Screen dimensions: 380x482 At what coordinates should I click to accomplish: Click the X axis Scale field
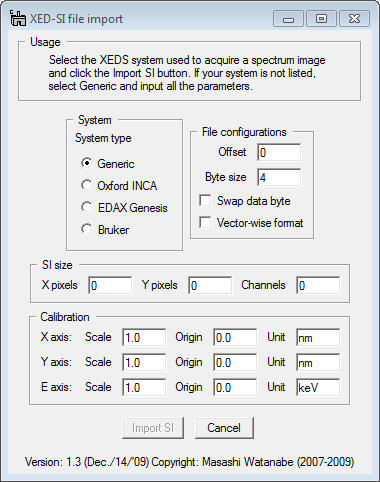click(x=144, y=337)
